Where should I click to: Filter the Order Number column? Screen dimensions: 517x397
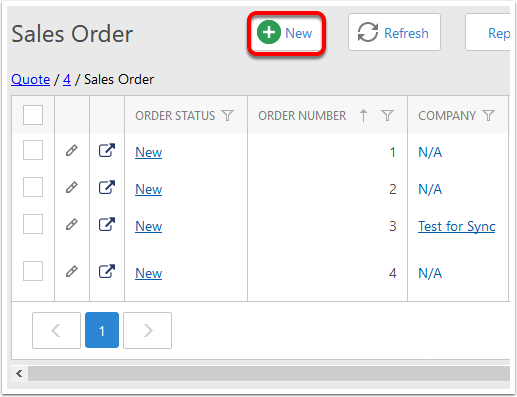[x=387, y=115]
